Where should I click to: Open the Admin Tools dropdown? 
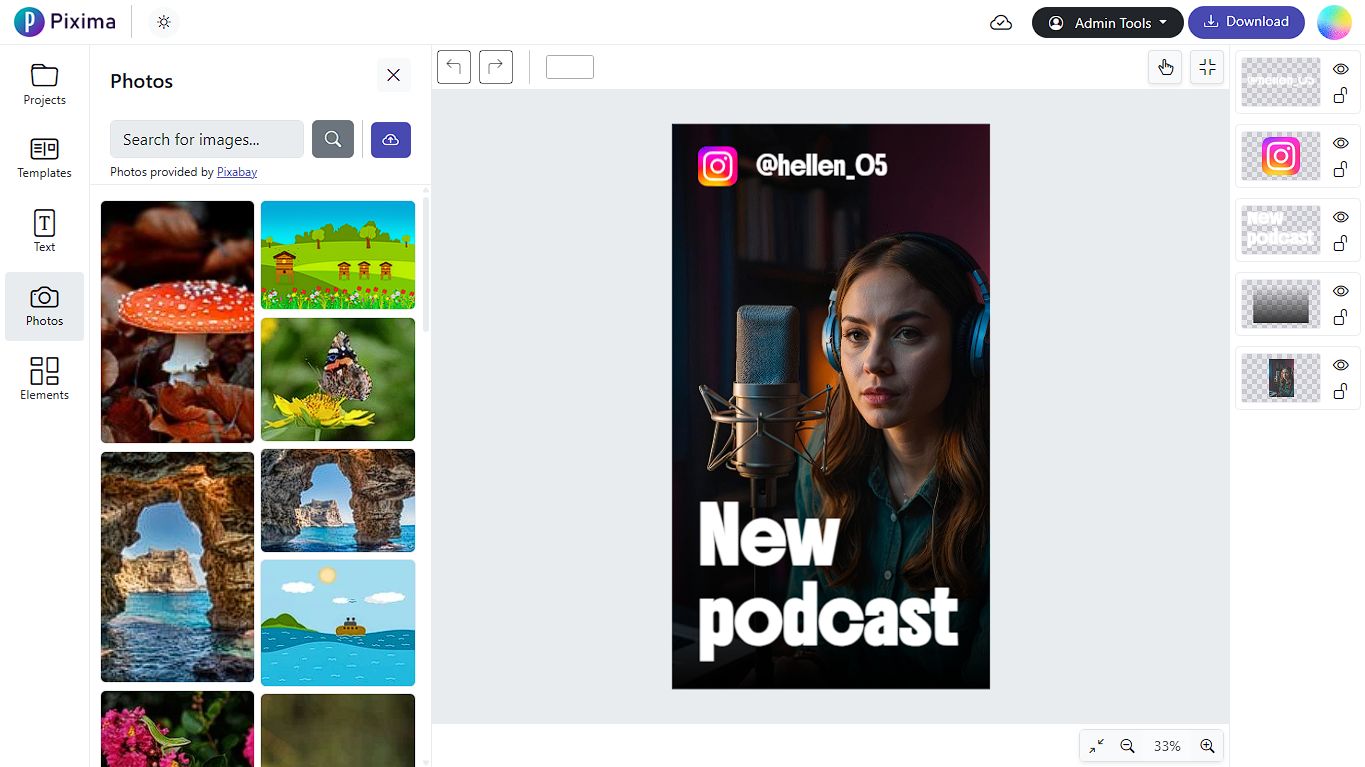(x=1107, y=23)
